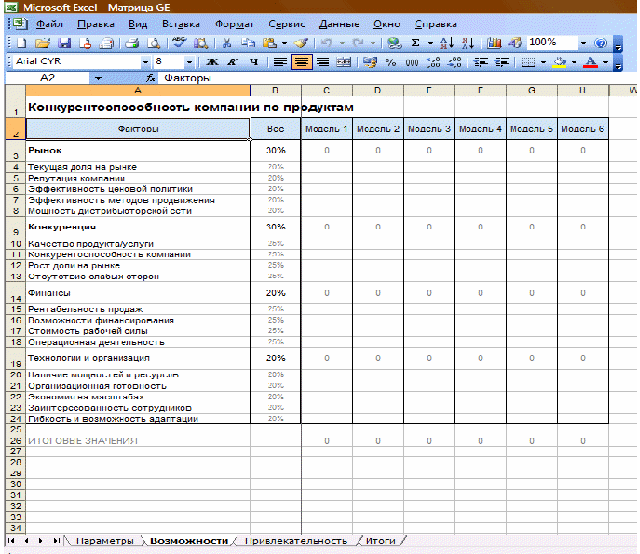
Task: Click the Cut scissors icon
Action: pyautogui.click(x=227, y=43)
